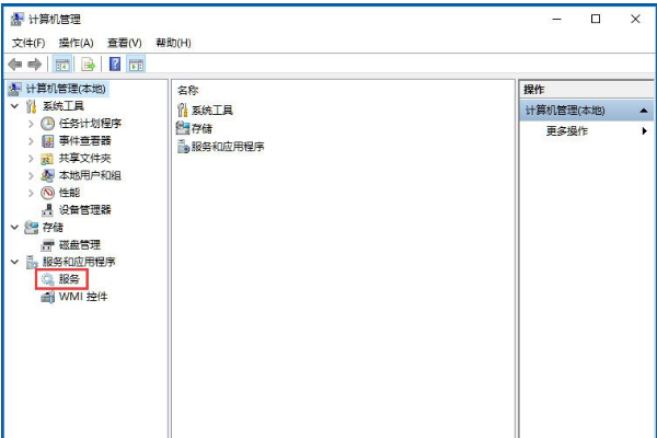Expand the 共享文件夹 node
Image resolution: width=657 pixels, height=438 pixels.
click(x=31, y=158)
